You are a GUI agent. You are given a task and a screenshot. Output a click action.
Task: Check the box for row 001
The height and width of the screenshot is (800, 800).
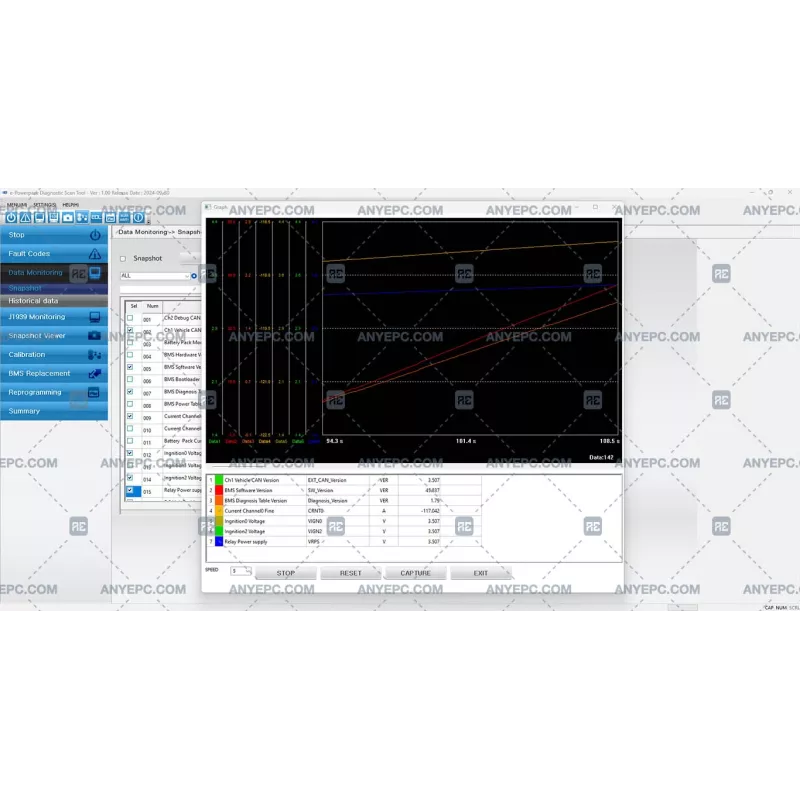[x=130, y=318]
